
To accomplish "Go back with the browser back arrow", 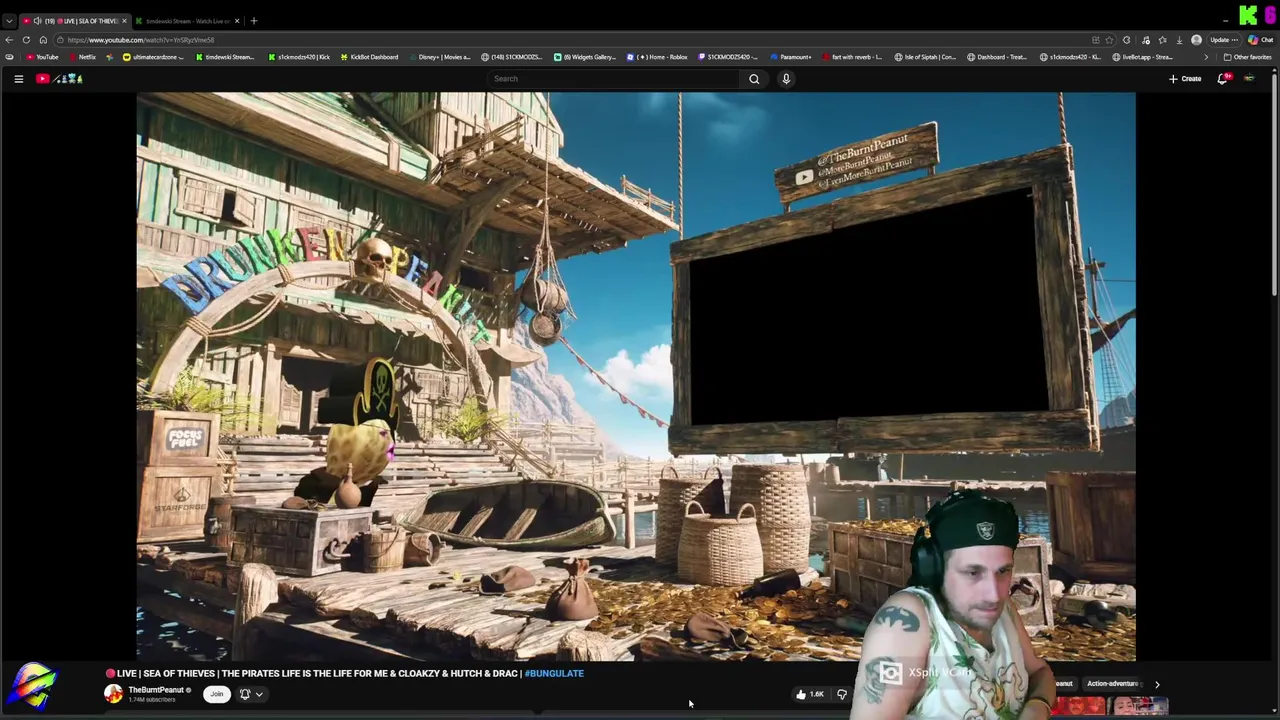I will pos(9,40).
